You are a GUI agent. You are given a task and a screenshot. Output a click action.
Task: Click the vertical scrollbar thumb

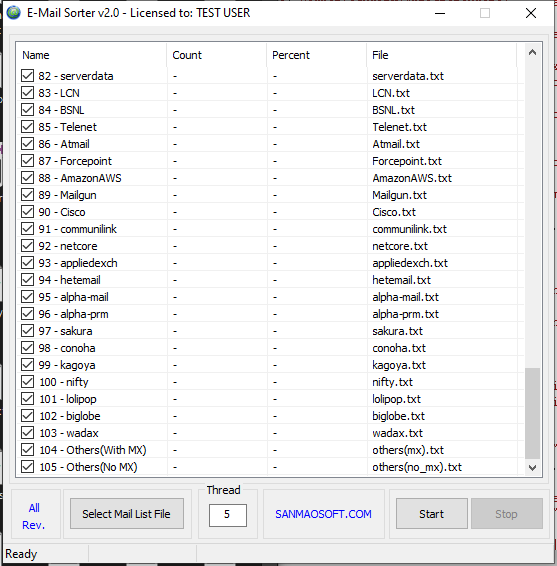tap(532, 413)
